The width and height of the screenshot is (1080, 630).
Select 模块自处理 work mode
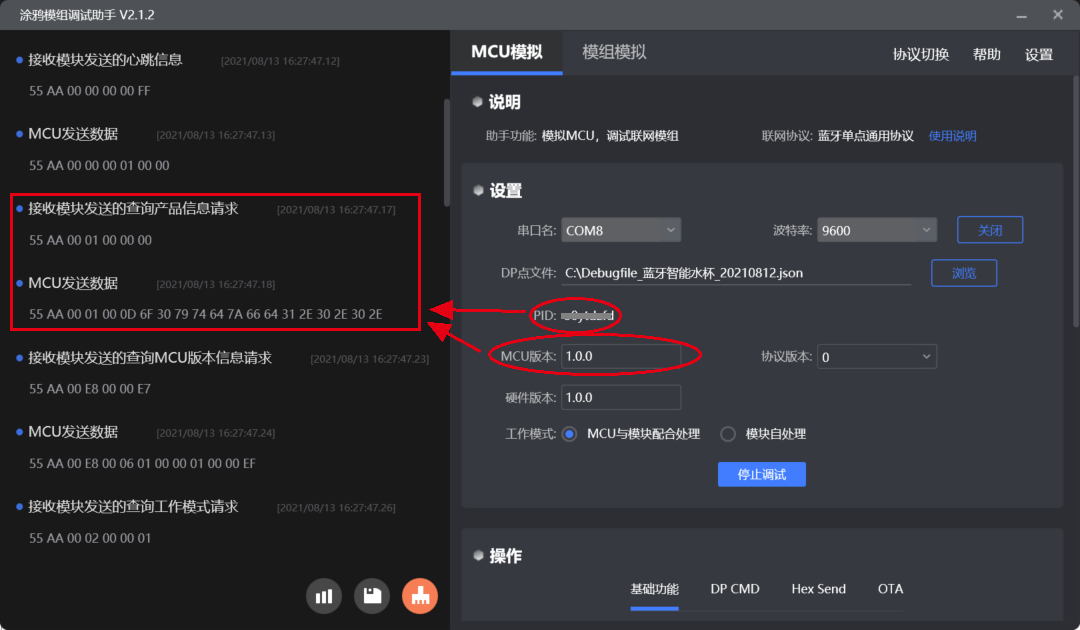(727, 434)
